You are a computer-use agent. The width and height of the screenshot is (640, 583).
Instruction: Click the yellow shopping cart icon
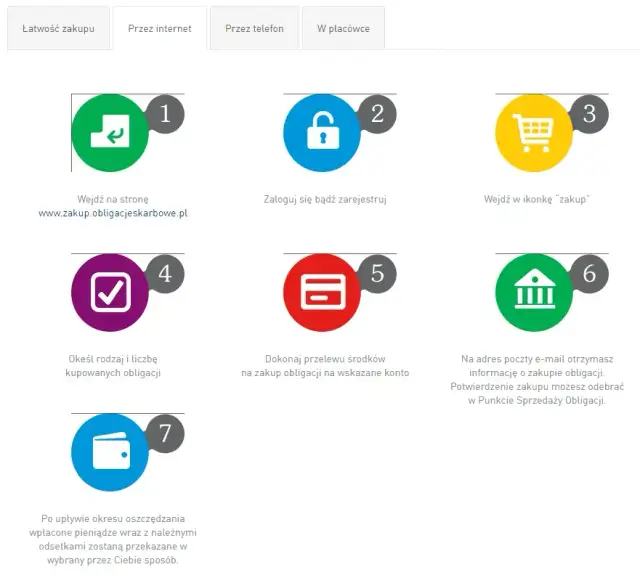pyautogui.click(x=533, y=133)
